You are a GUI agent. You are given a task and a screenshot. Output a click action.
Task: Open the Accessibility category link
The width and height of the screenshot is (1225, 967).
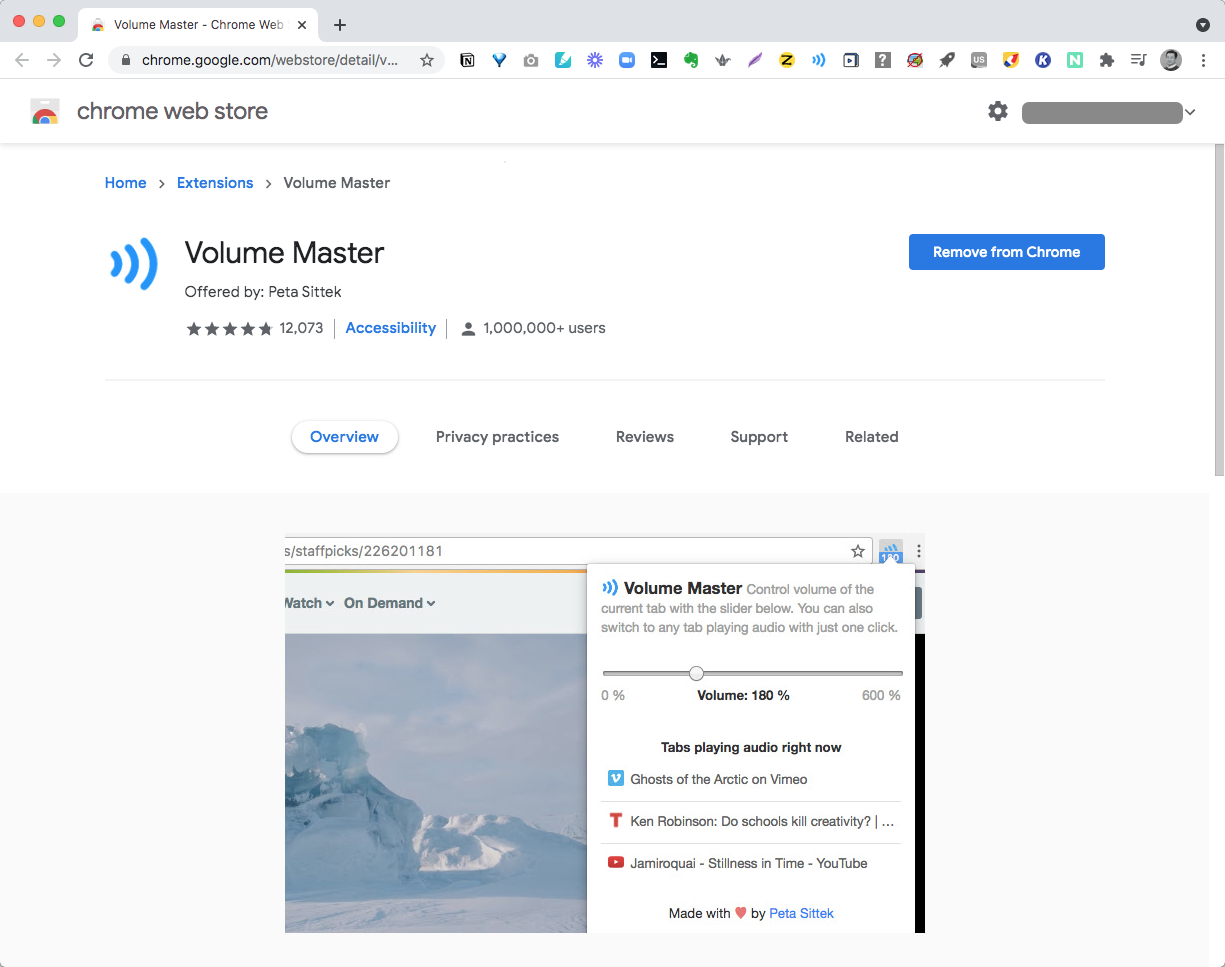point(390,328)
